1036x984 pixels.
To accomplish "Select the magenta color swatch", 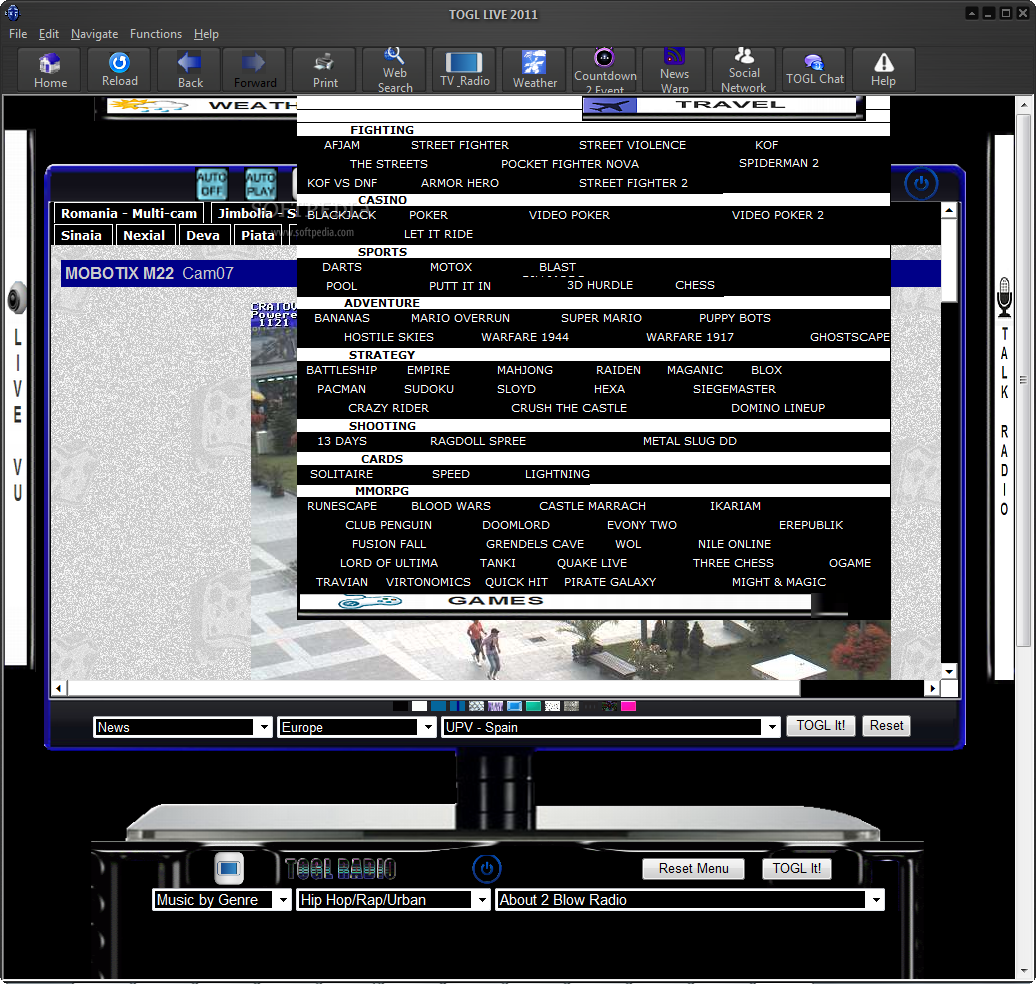I will point(628,706).
